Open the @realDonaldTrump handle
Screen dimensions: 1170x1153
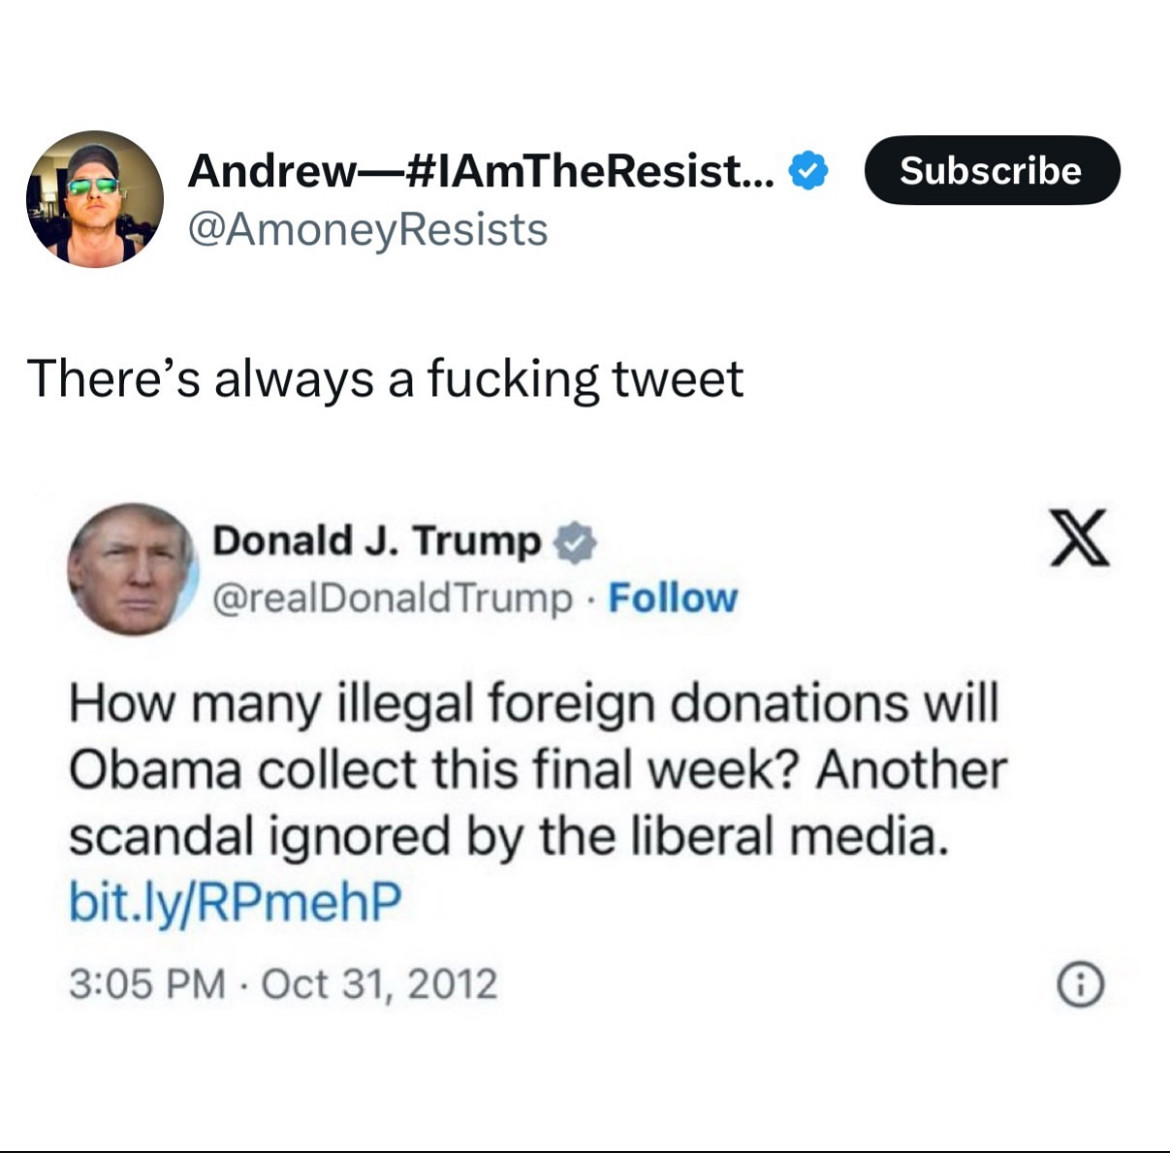pyautogui.click(x=392, y=599)
